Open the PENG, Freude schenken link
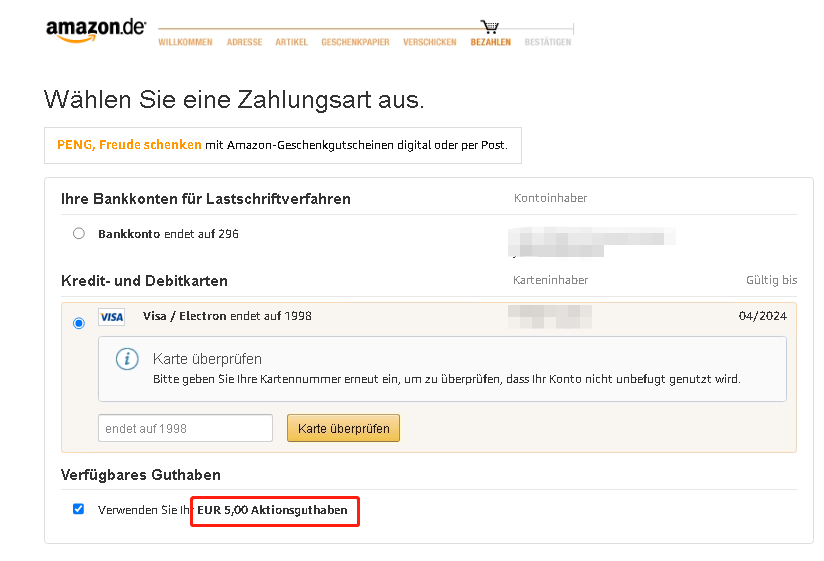Viewport: 824px width, 561px height. [x=129, y=145]
